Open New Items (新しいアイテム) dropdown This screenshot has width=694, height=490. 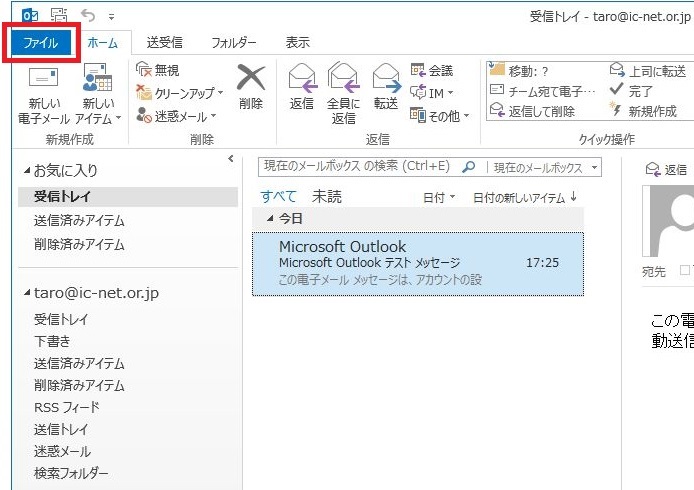pos(98,92)
